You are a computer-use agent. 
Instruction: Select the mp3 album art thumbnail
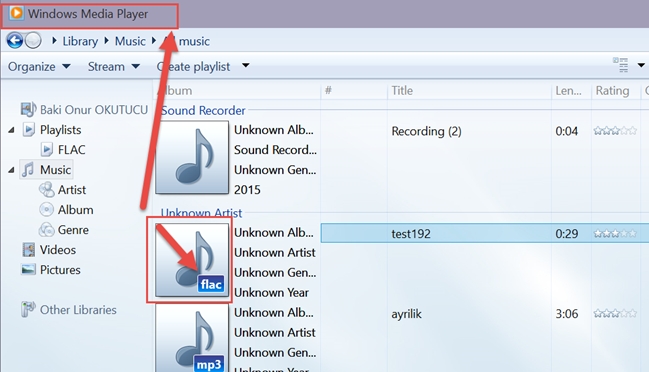click(x=192, y=338)
